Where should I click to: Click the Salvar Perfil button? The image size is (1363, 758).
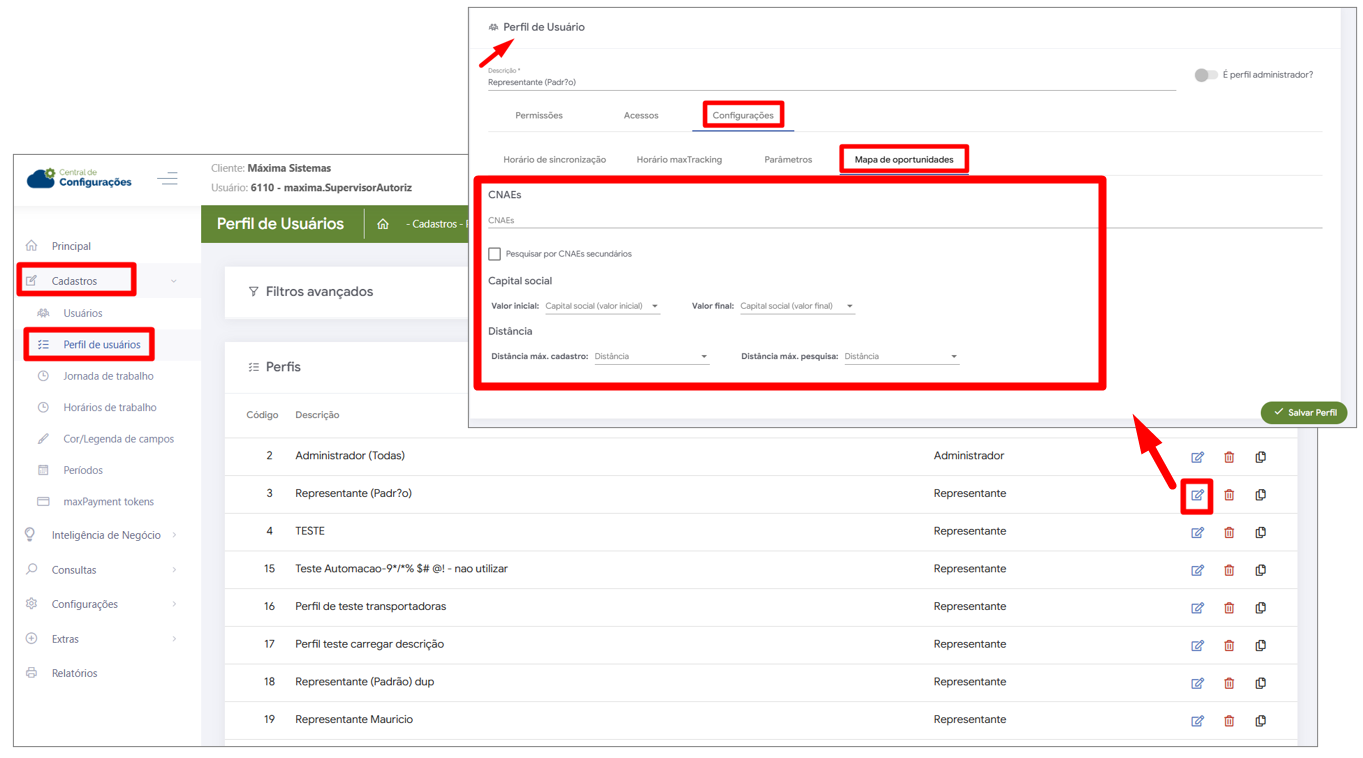pyautogui.click(x=1304, y=413)
